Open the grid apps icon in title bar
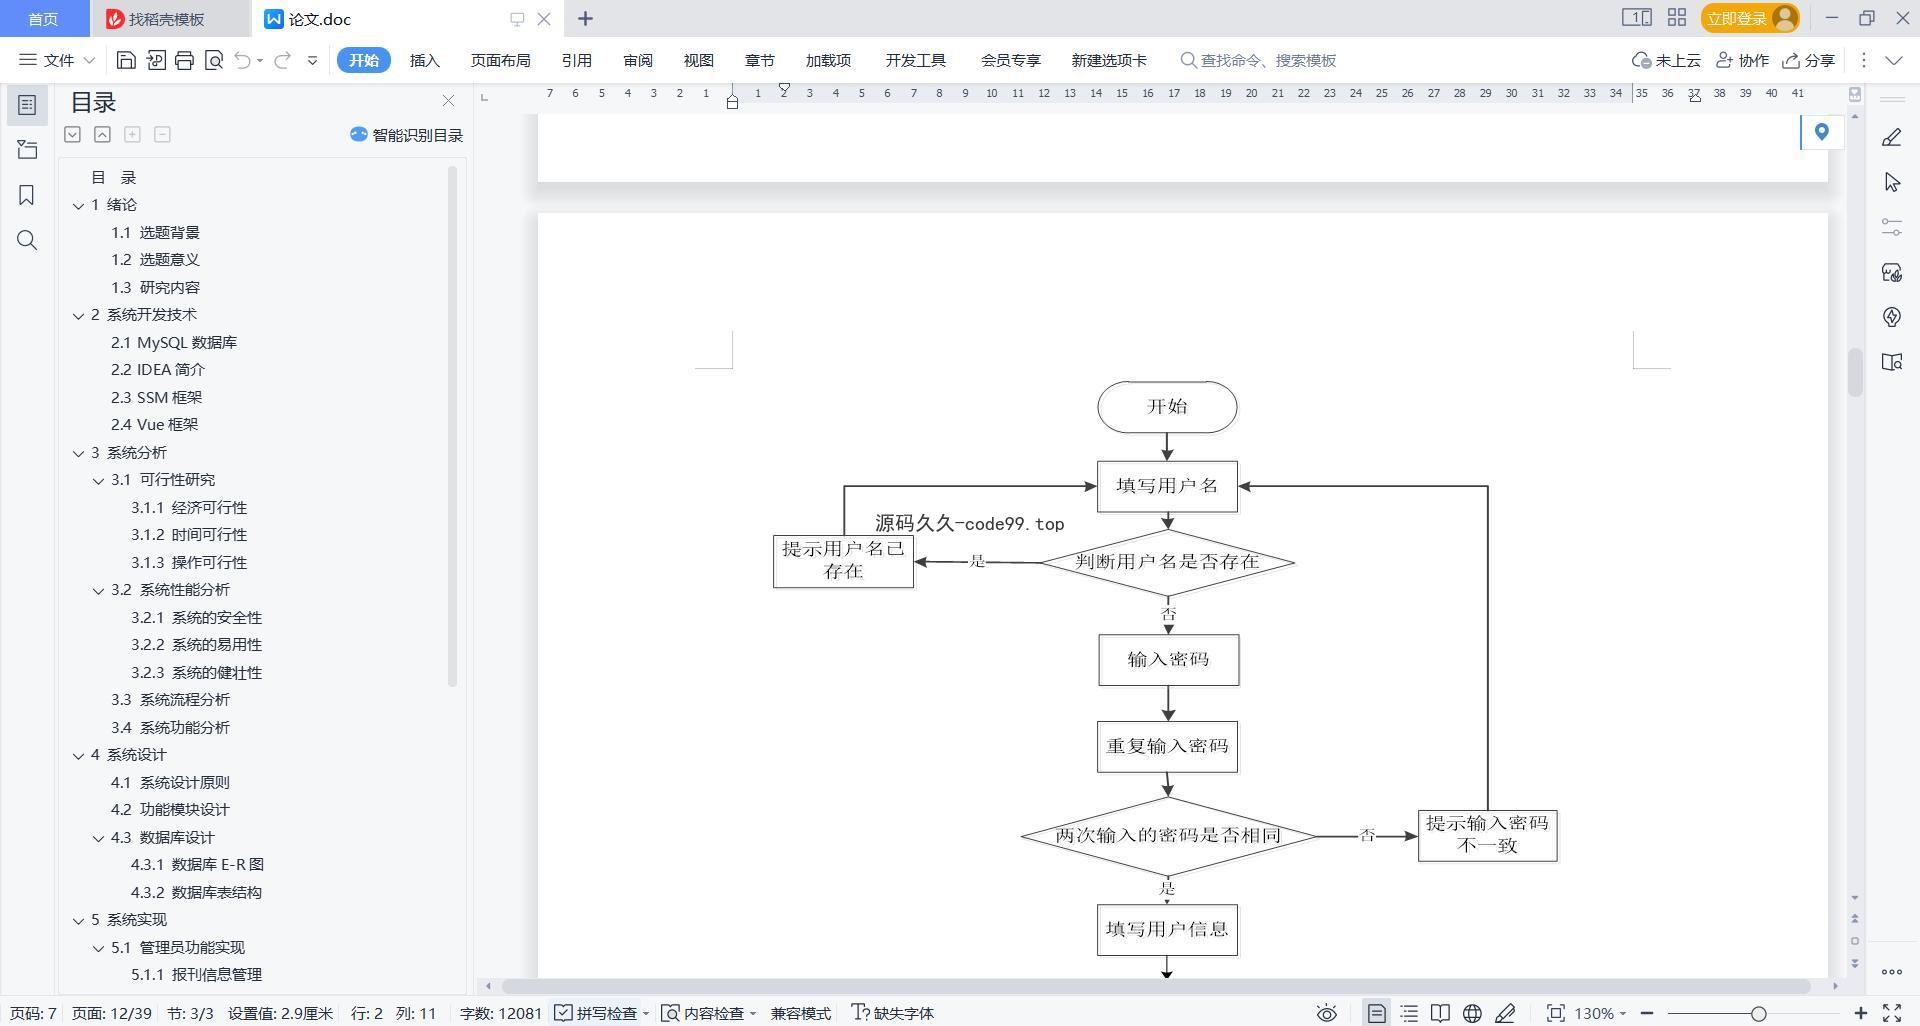The width and height of the screenshot is (1920, 1026). pyautogui.click(x=1677, y=18)
